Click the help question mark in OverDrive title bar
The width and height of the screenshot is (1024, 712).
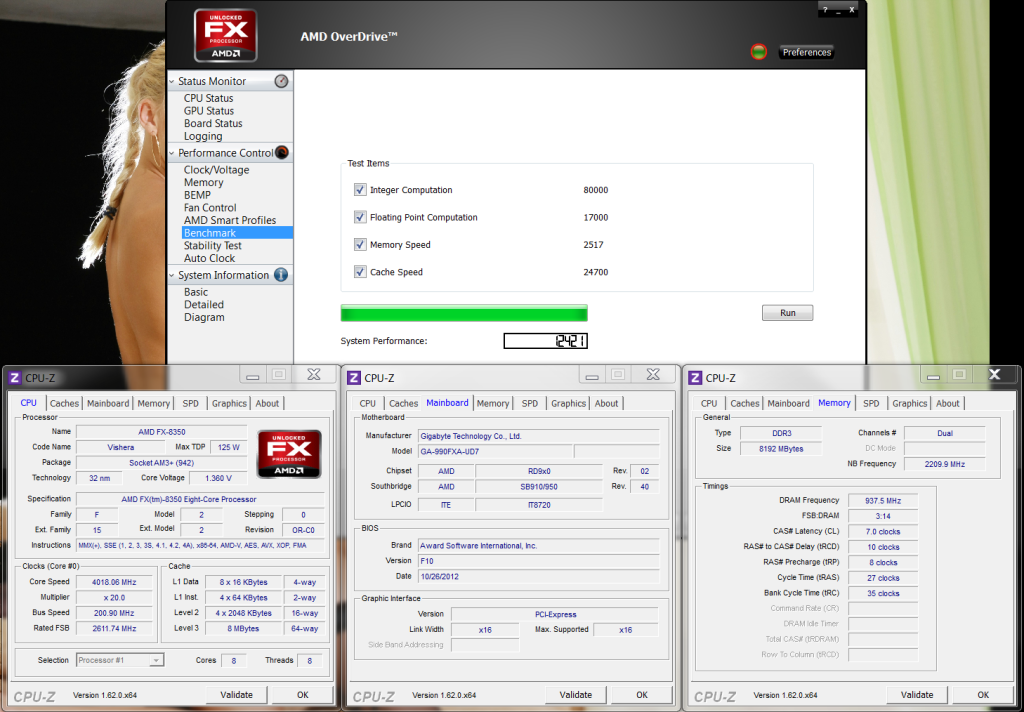tap(825, 10)
